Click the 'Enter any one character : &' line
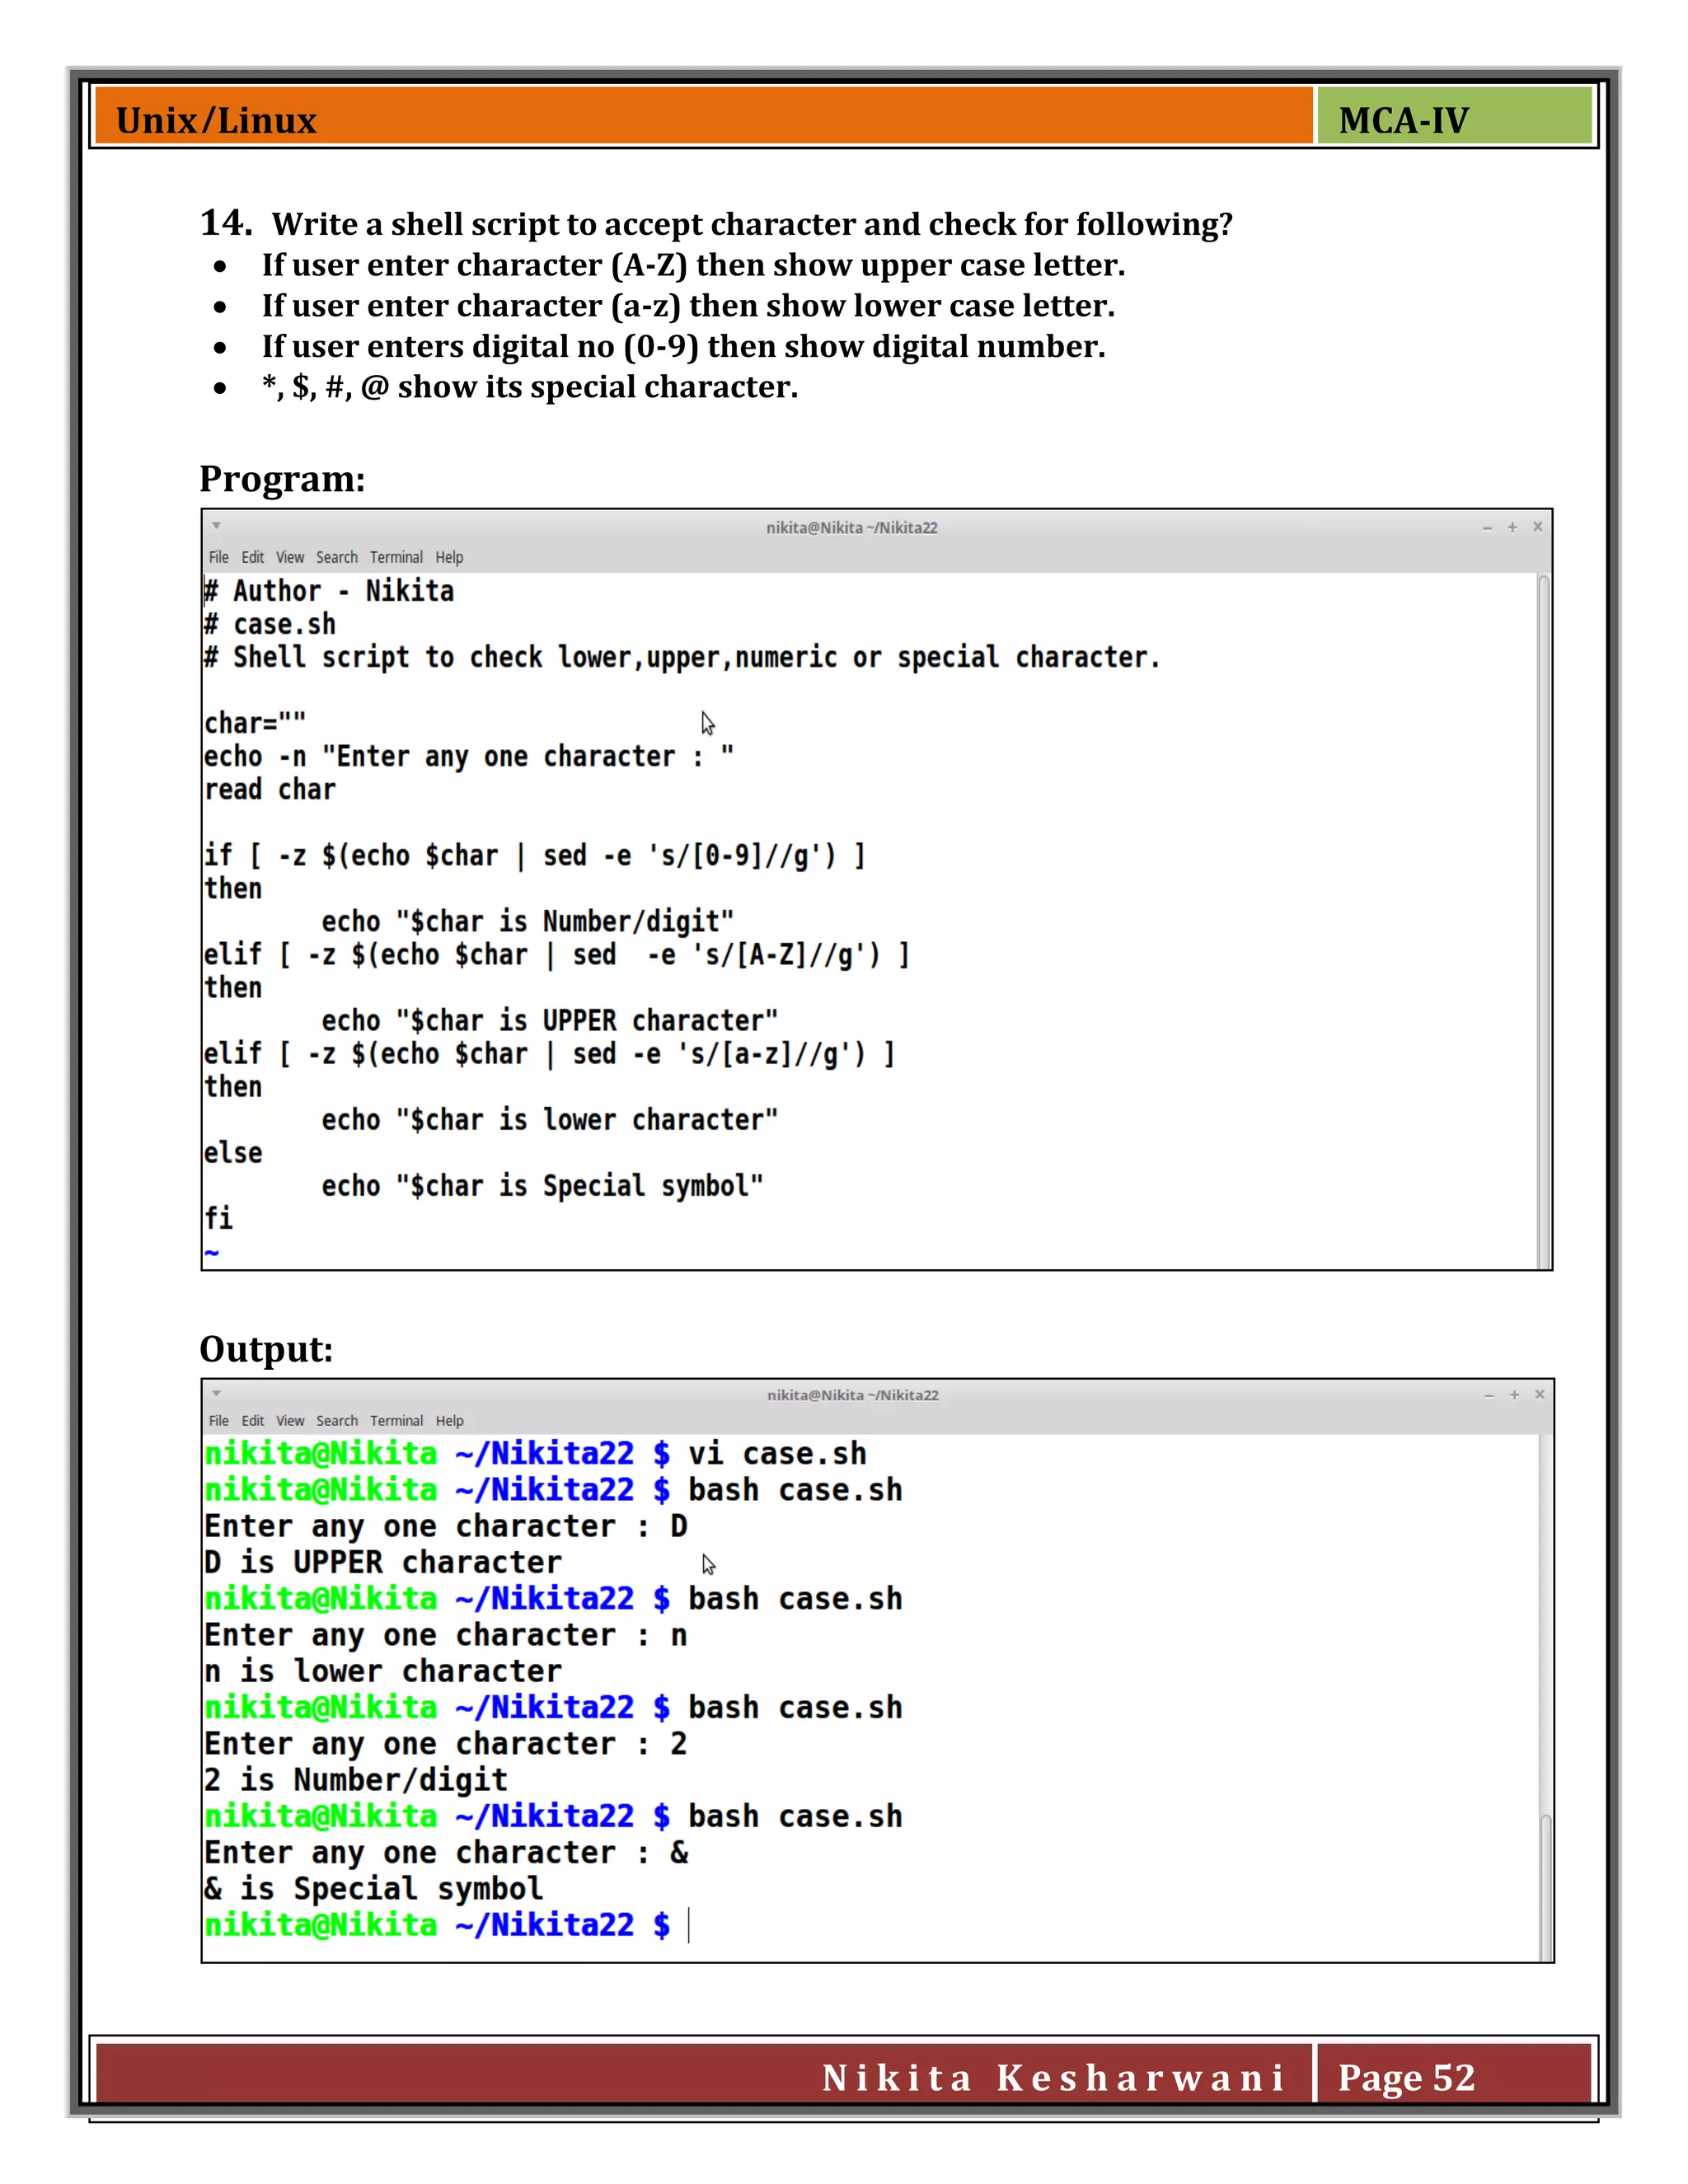Viewport: 1688px width, 2184px height. point(447,1852)
